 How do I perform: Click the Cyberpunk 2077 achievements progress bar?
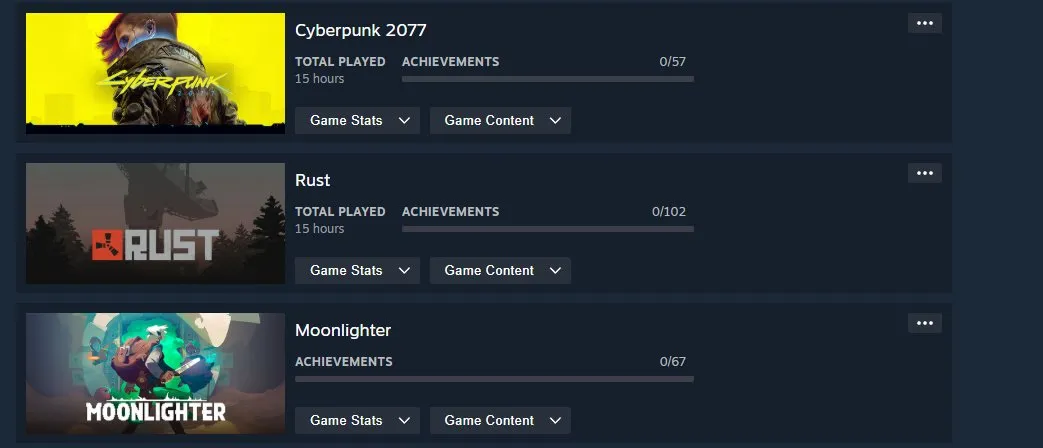(547, 79)
